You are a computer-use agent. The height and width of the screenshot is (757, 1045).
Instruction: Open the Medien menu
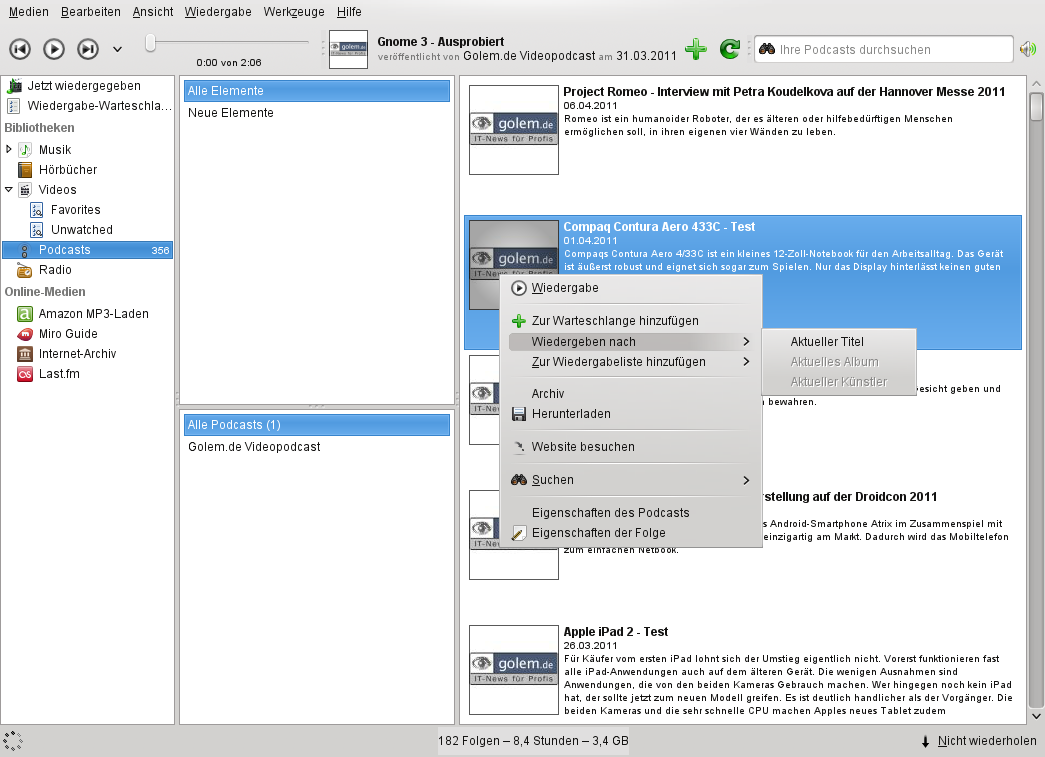[x=29, y=12]
